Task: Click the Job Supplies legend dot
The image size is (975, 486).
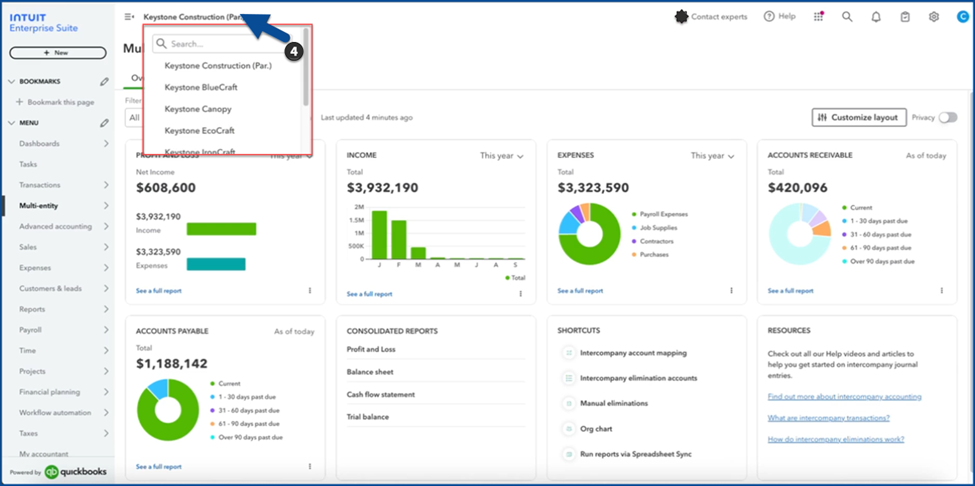Action: pos(634,227)
